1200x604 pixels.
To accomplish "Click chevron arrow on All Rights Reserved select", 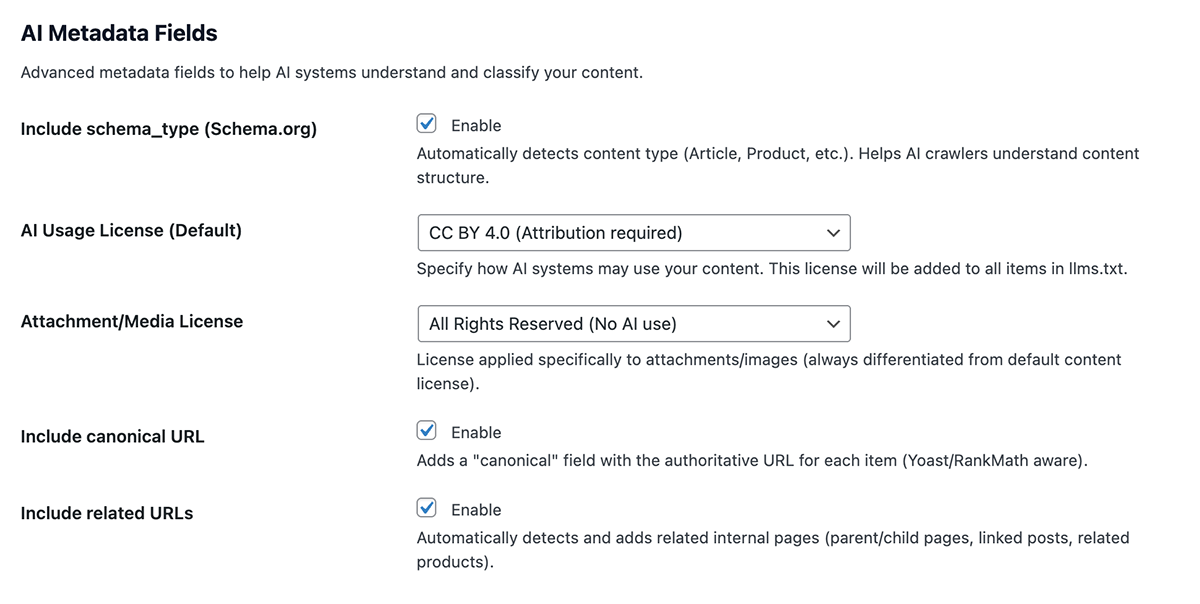I will pyautogui.click(x=833, y=324).
